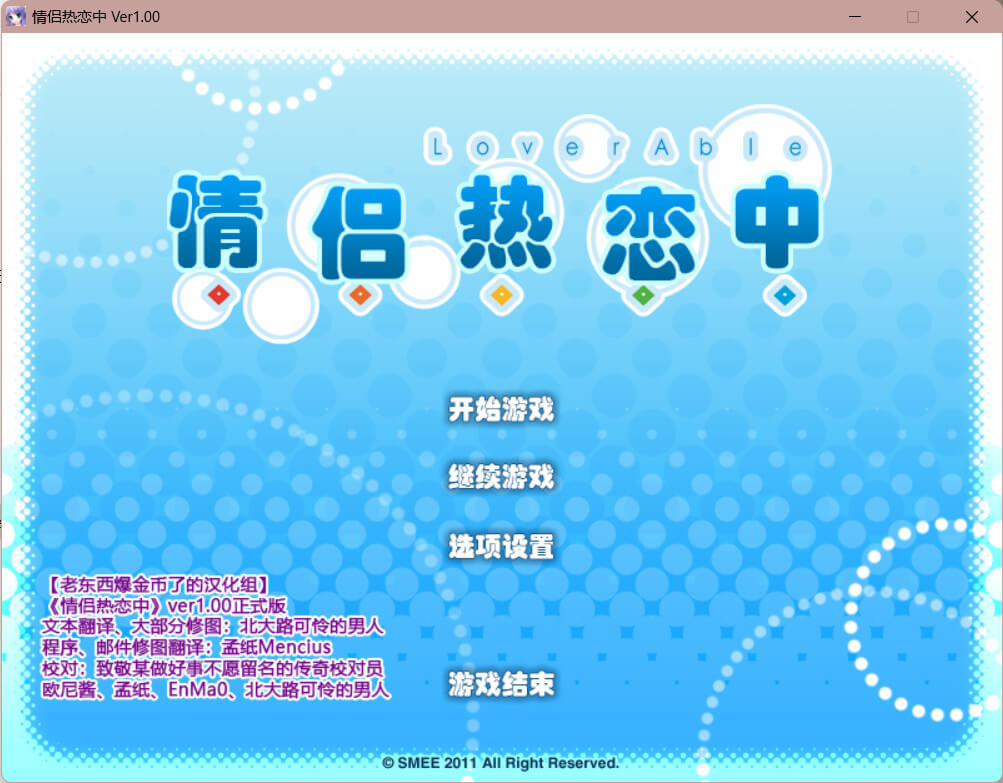1003x783 pixels.
Task: Click the orange diamond under 侣
Action: point(360,295)
